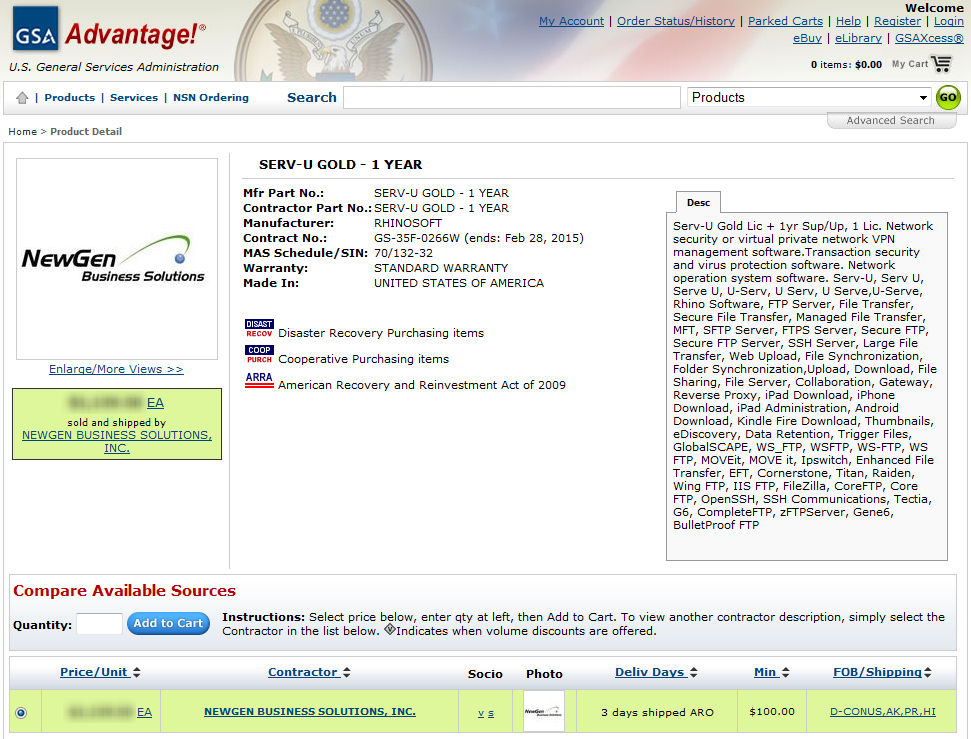This screenshot has height=739, width=971.
Task: Sort by Contractor arrows icon
Action: 347,672
